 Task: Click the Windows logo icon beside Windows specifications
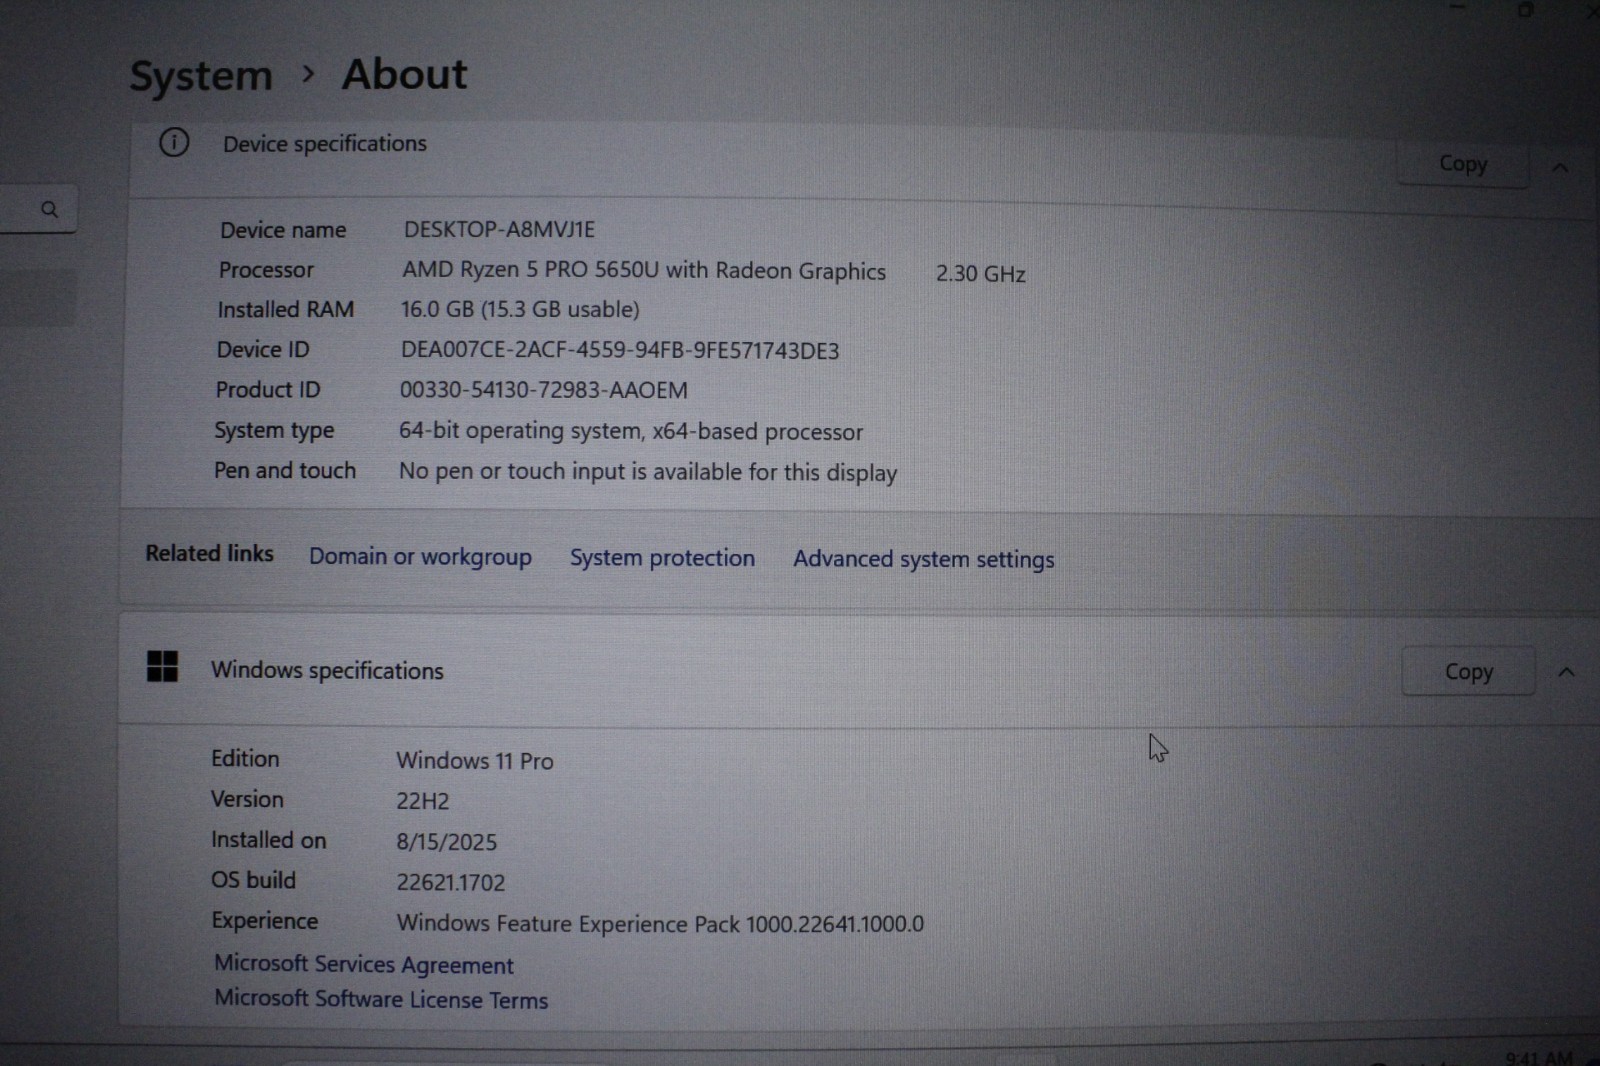click(162, 666)
